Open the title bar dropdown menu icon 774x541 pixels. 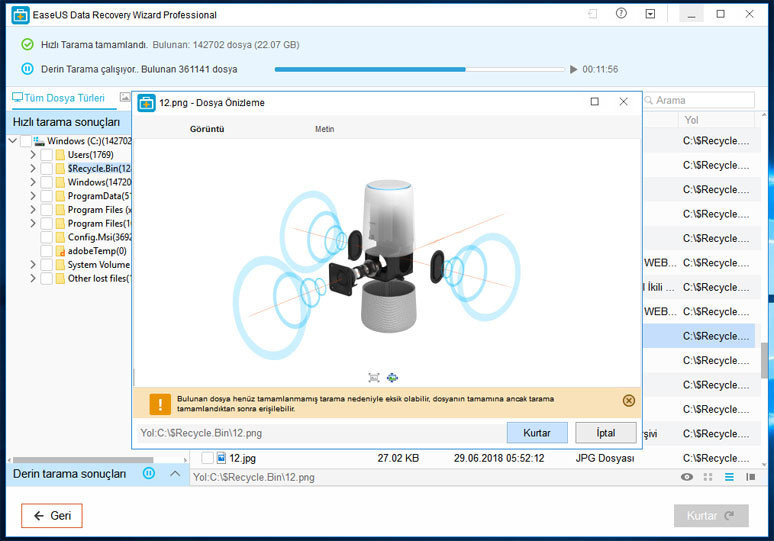(650, 14)
